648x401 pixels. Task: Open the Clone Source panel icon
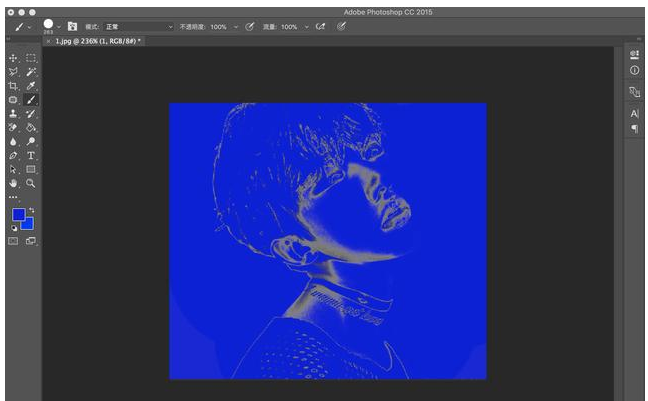click(634, 92)
